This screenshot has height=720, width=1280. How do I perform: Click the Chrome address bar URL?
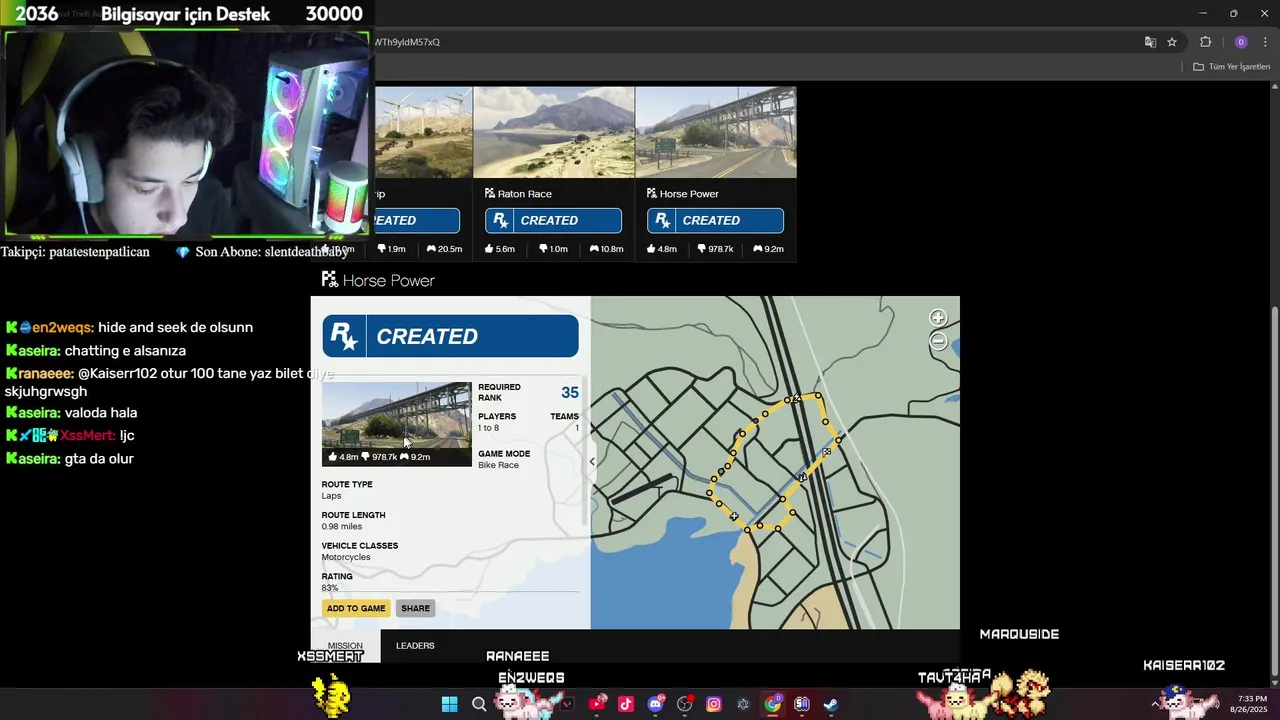coord(407,42)
